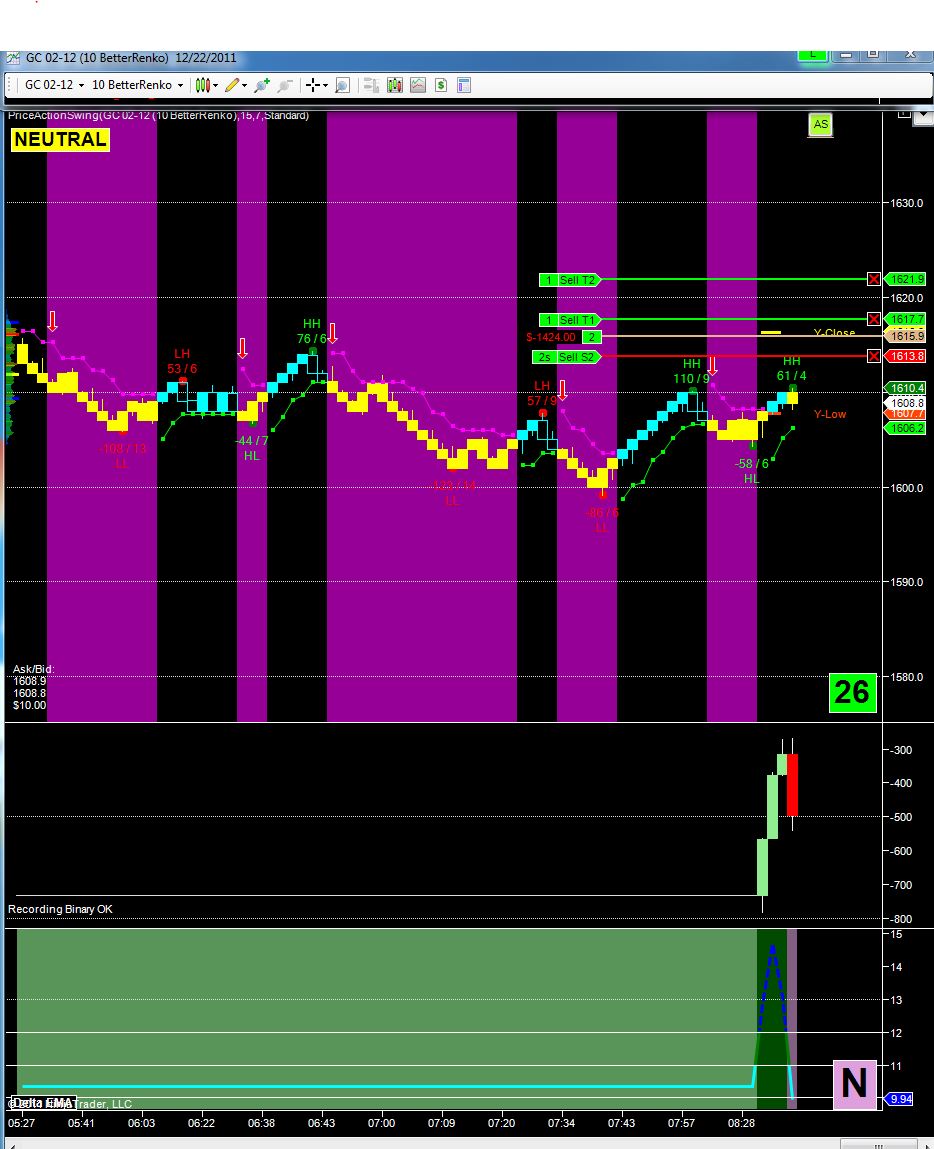Click the LH 53 / 6 swing label
The image size is (934, 1149).
182,361
